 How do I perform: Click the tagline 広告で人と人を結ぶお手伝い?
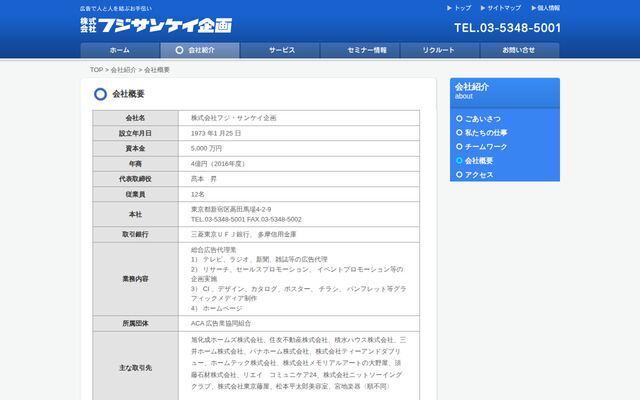pos(116,8)
